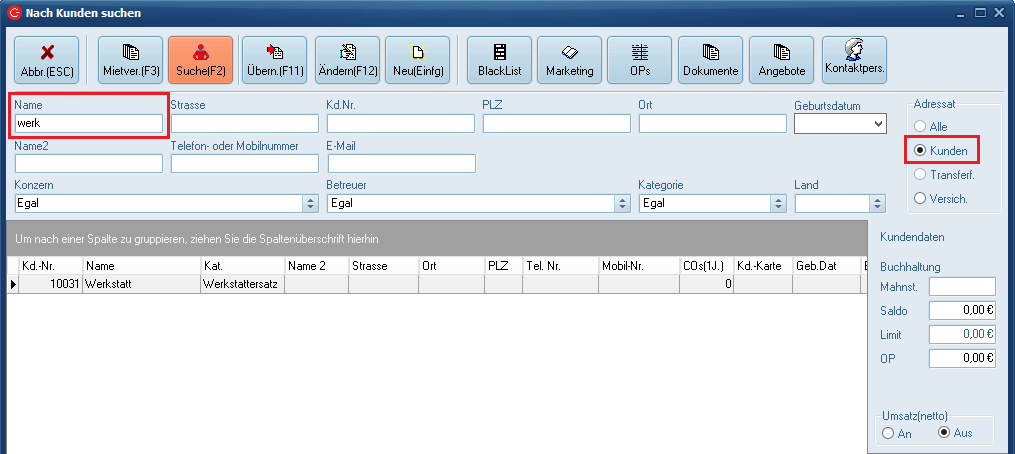Viewport: 1015px width, 454px height.
Task: Click into the E-Mail input field
Action: [x=401, y=163]
